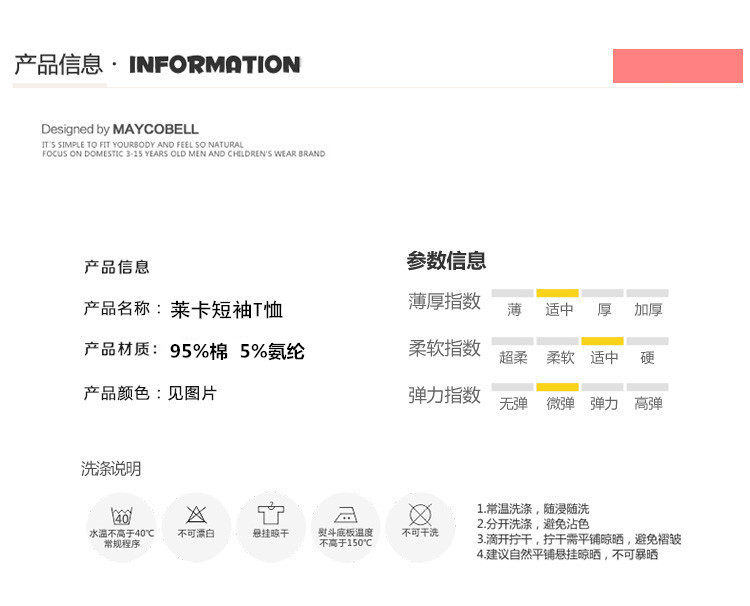Screen dimensions: 750x606
Task: Select 硬 on the softness scale
Action: (x=648, y=357)
